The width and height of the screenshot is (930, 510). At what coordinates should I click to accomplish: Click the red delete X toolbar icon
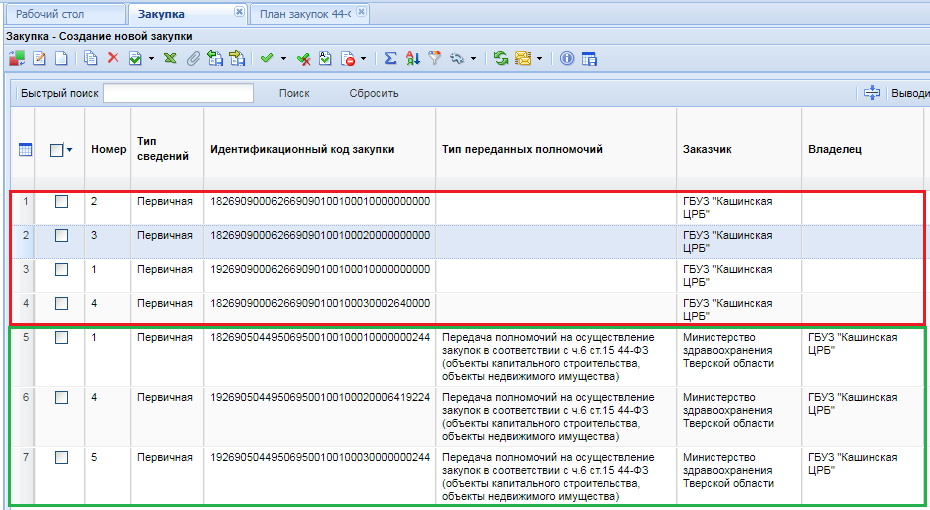click(113, 59)
